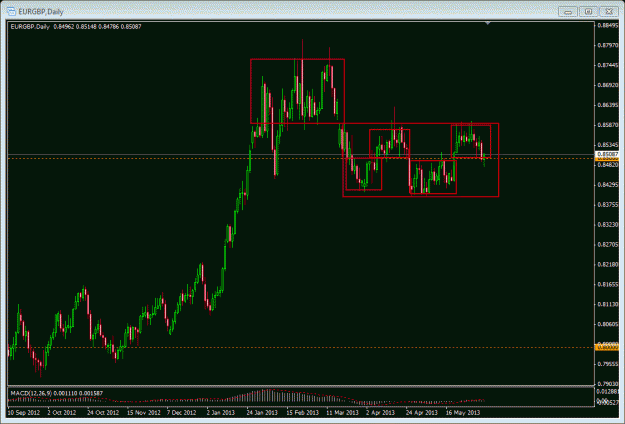
Task: Click the current price label 0.85087
Action: pyautogui.click(x=607, y=154)
